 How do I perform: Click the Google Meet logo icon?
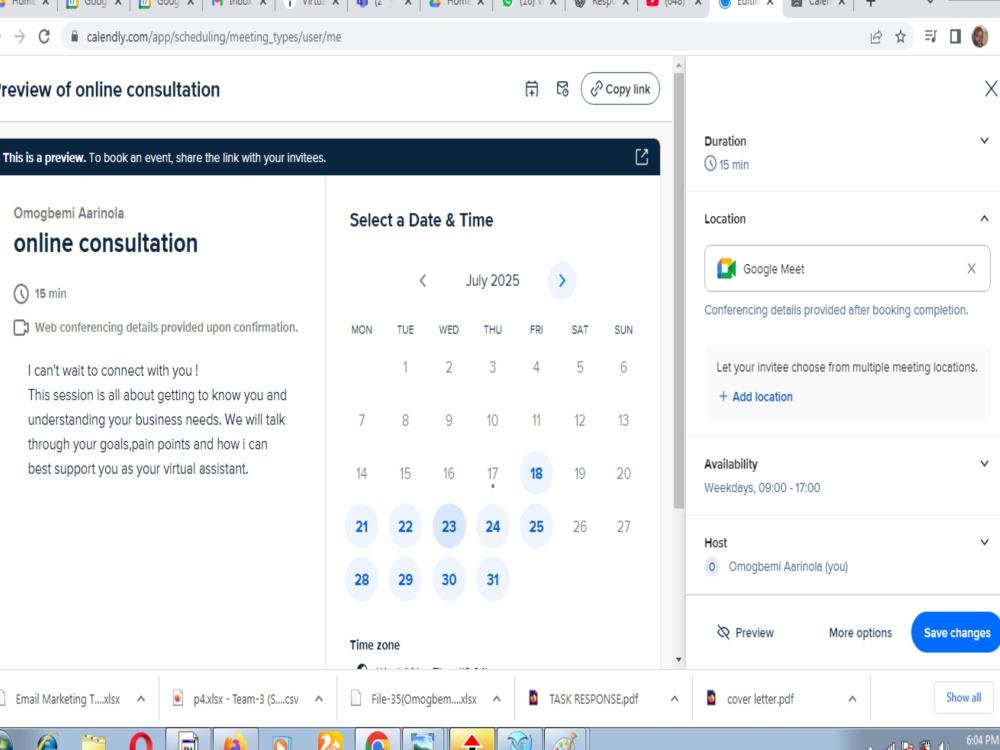pos(726,268)
